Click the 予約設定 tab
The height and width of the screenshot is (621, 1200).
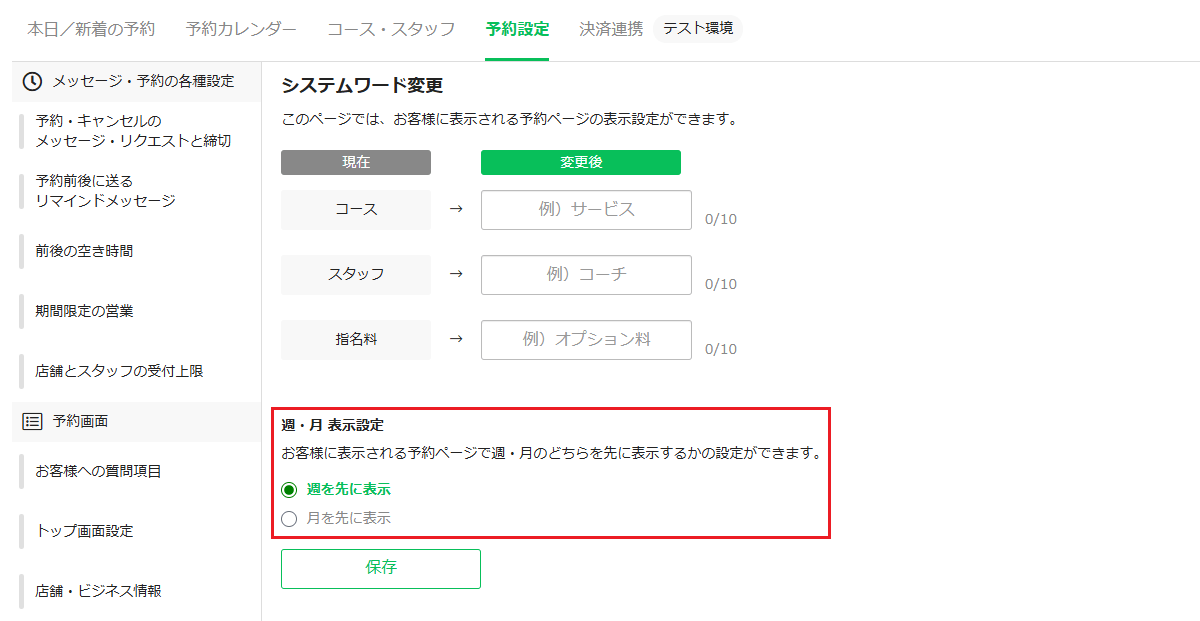coord(517,29)
